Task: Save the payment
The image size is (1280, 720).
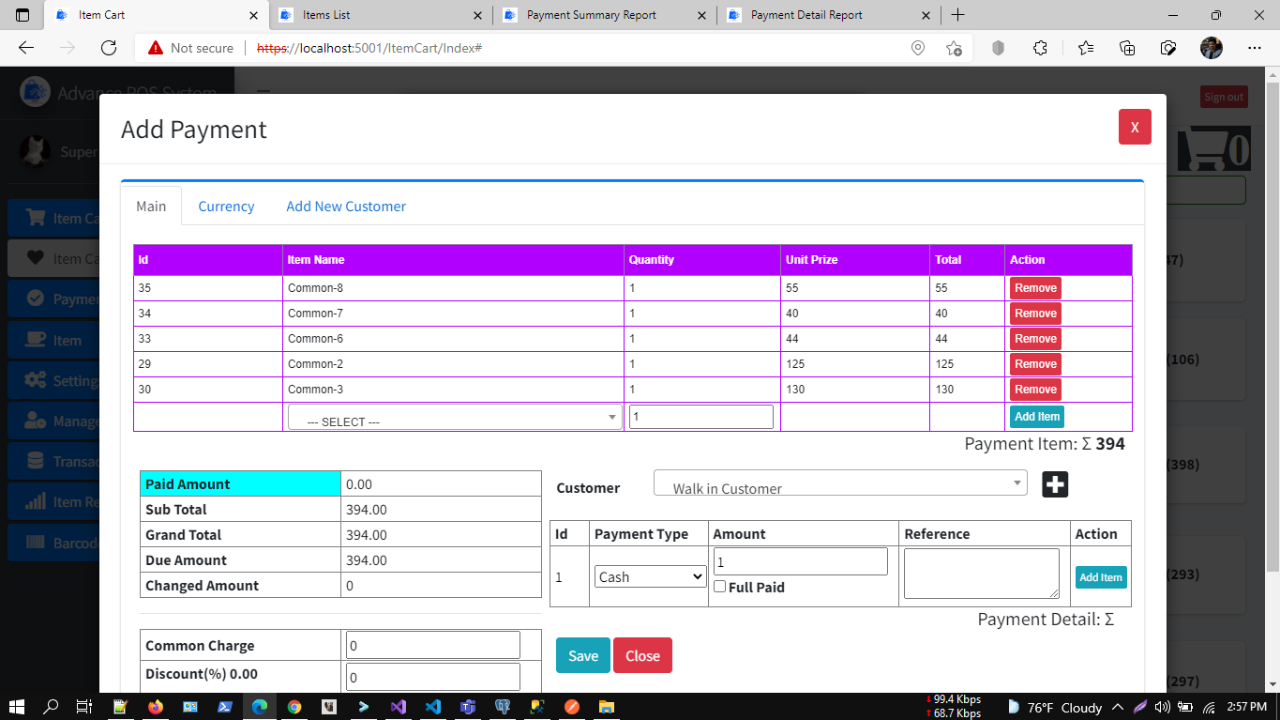Action: tap(582, 655)
